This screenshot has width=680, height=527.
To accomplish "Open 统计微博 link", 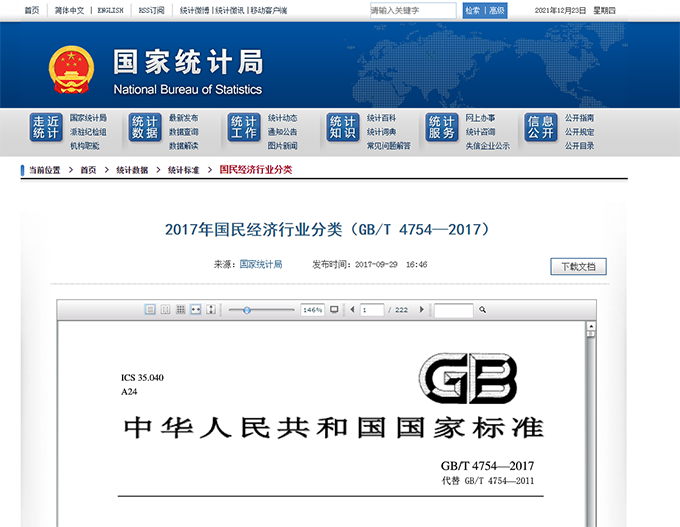I will point(194,10).
